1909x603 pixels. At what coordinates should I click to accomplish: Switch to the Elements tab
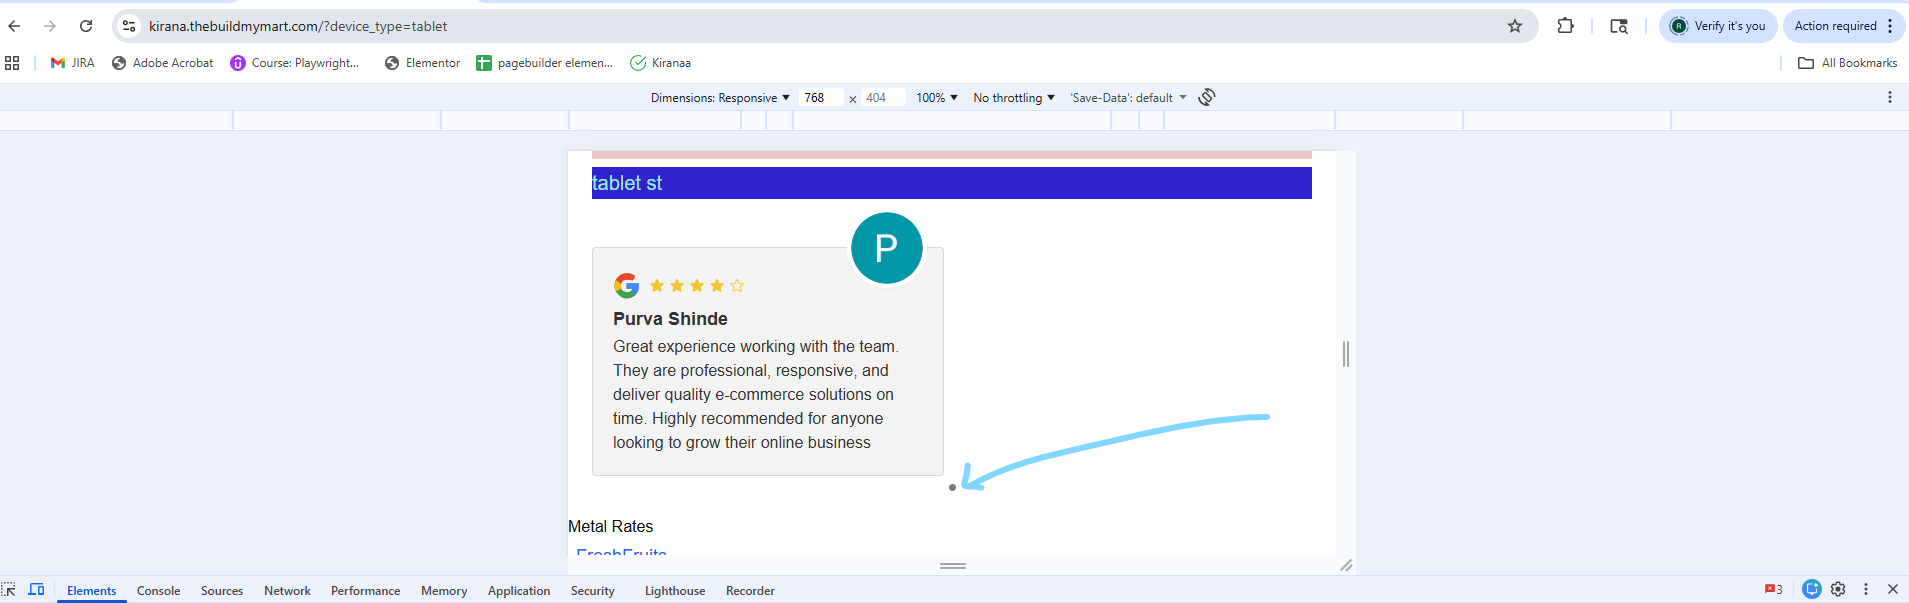91,591
